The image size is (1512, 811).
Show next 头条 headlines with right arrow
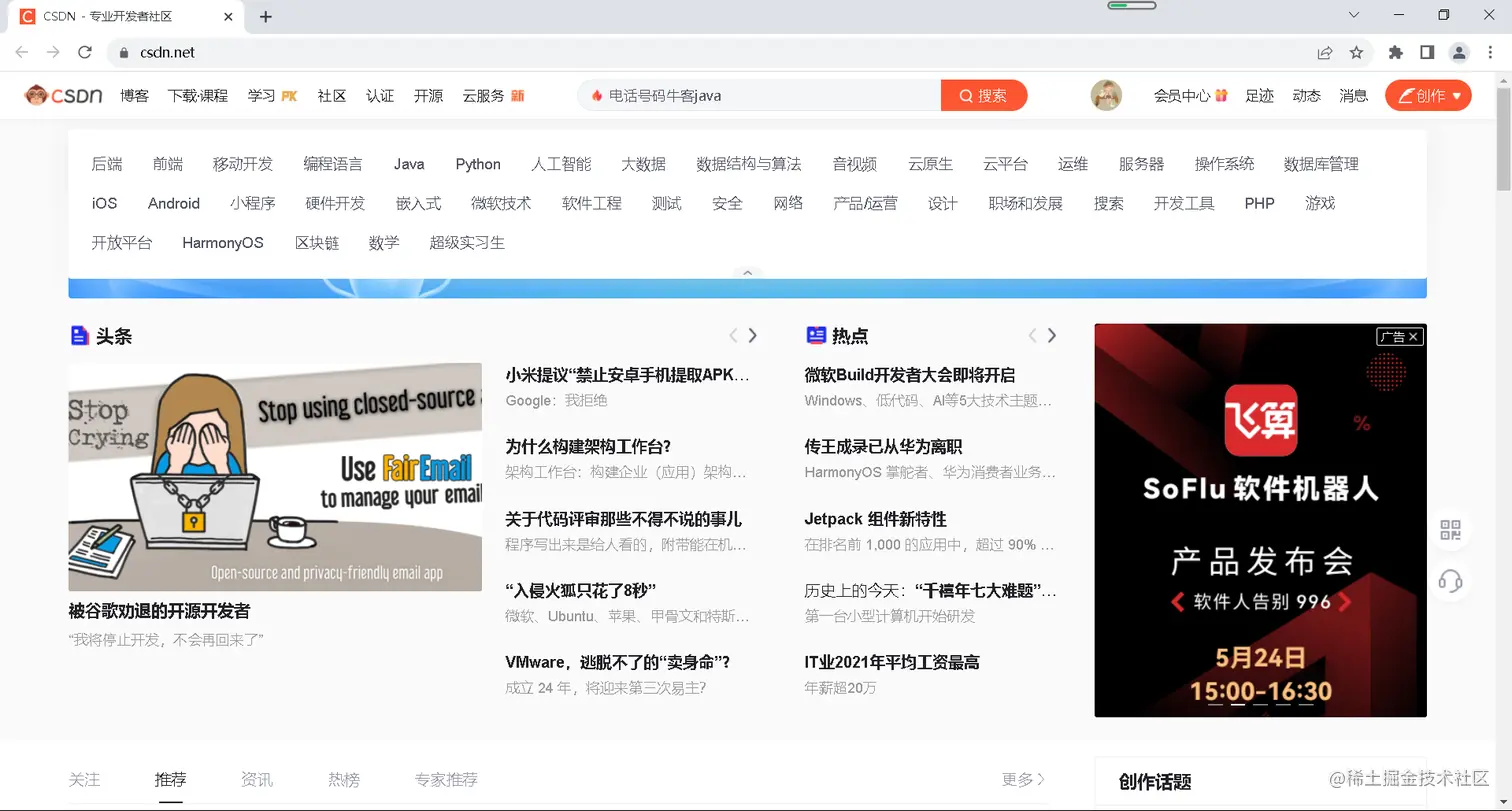point(753,336)
